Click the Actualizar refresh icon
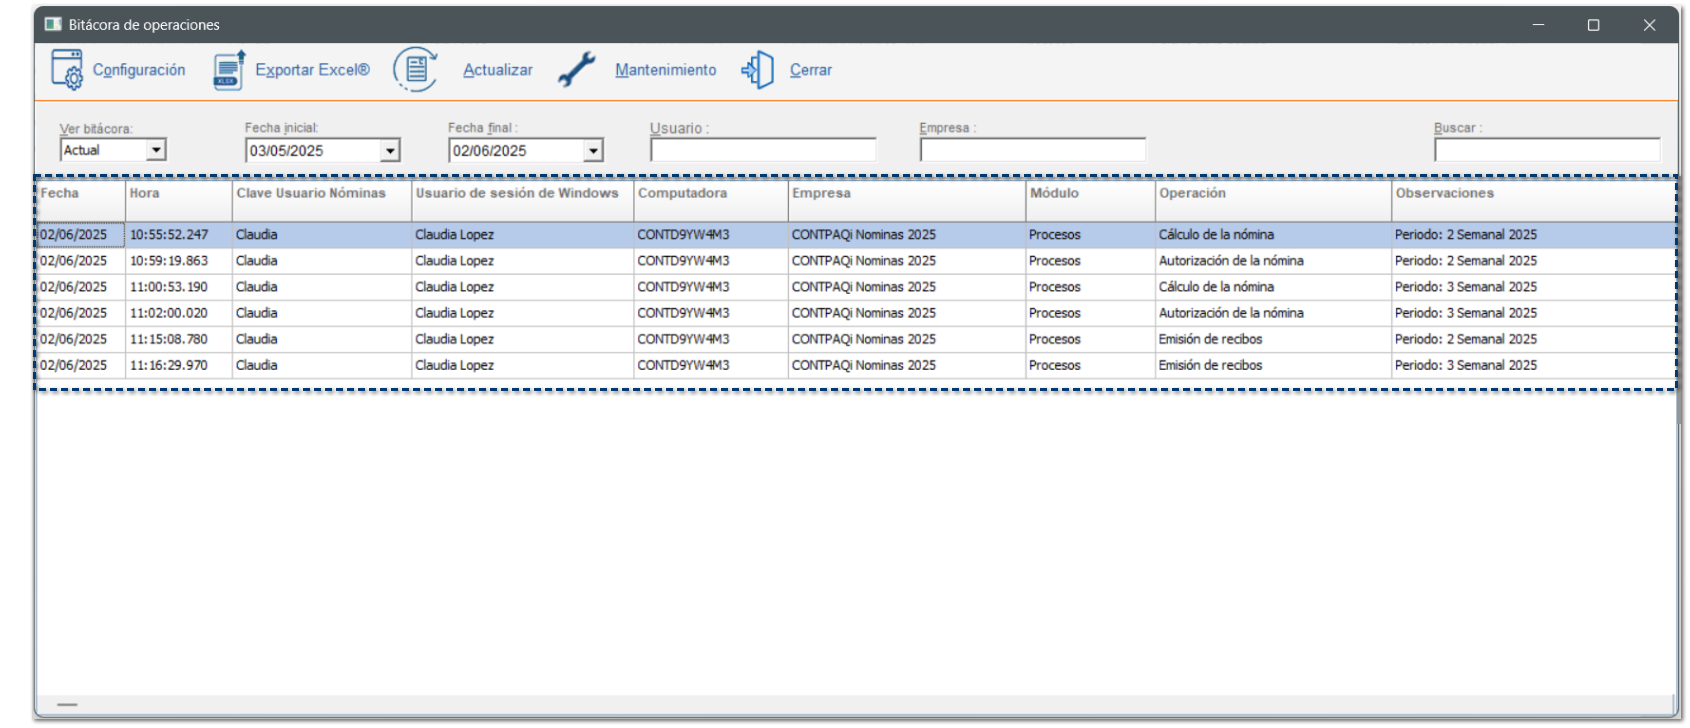This screenshot has height=728, width=1690. coord(415,70)
